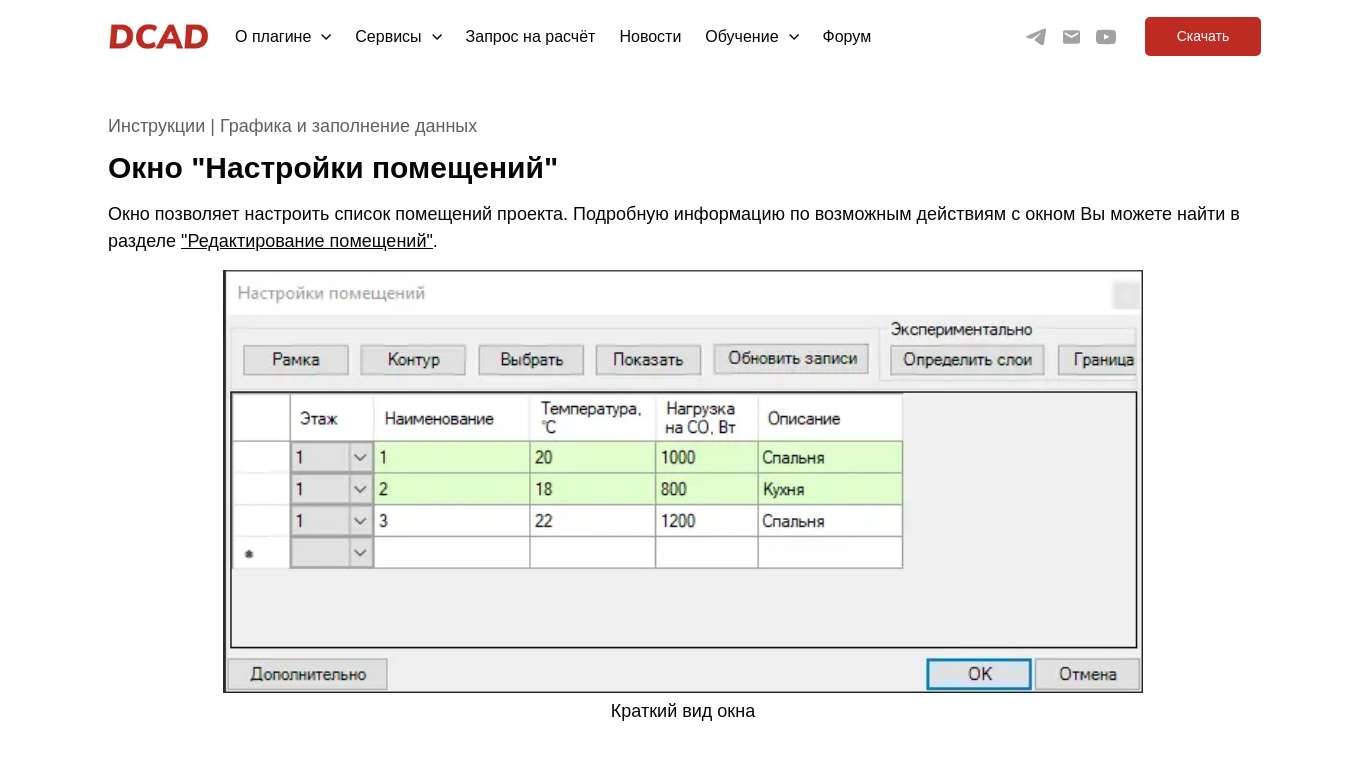1366x768 pixels.
Task: Click the "Описание" column header
Action: [x=830, y=418]
